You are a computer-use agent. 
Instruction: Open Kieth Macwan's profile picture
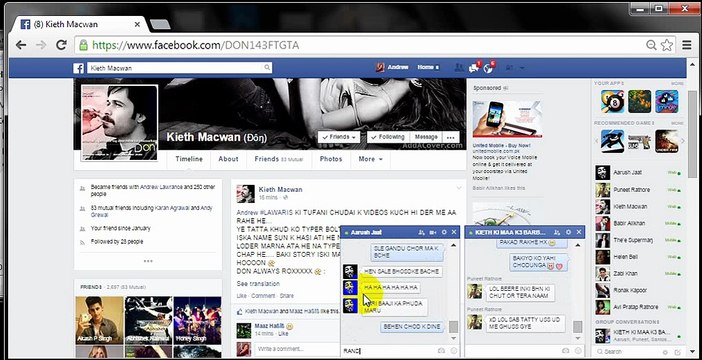click(x=120, y=123)
